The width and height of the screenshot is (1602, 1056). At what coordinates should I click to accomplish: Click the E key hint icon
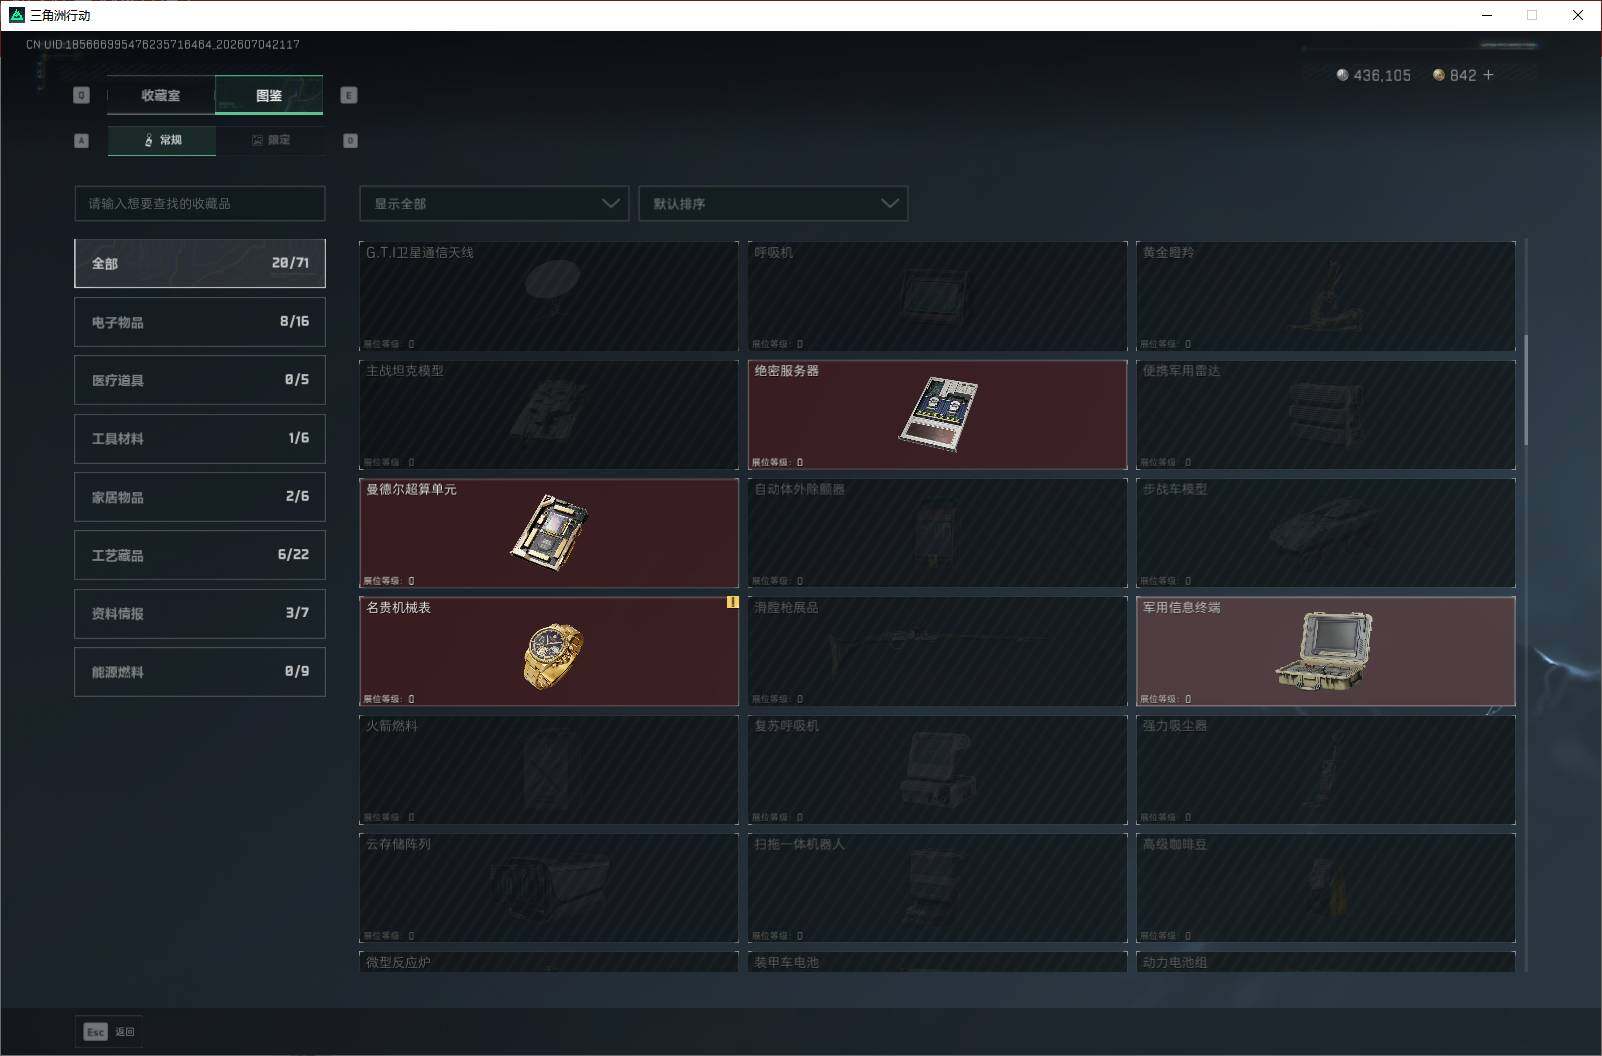[x=349, y=95]
